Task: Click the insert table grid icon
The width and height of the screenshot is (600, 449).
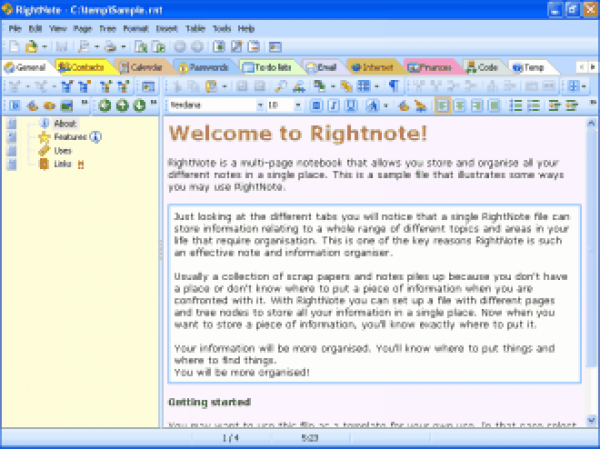Action: point(364,87)
